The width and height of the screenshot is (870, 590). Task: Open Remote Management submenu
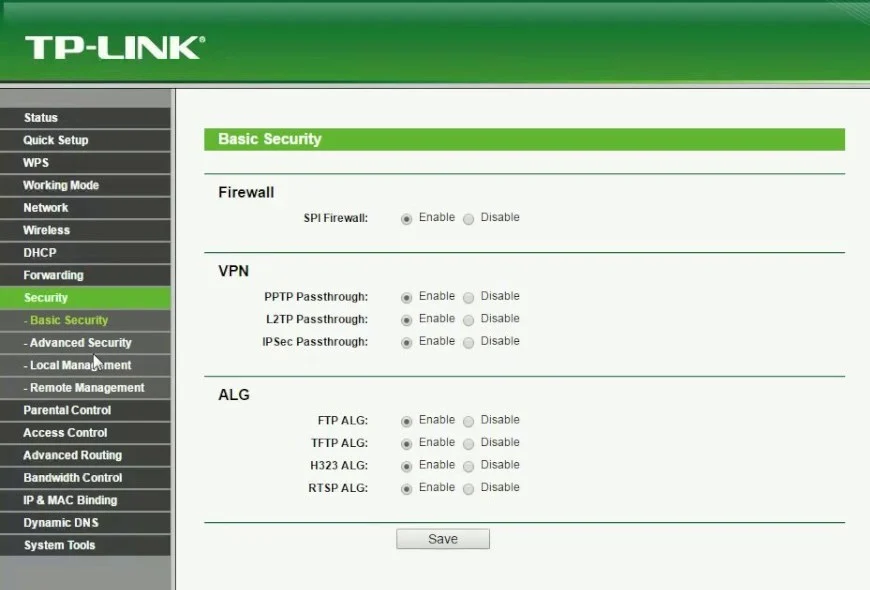click(x=85, y=388)
